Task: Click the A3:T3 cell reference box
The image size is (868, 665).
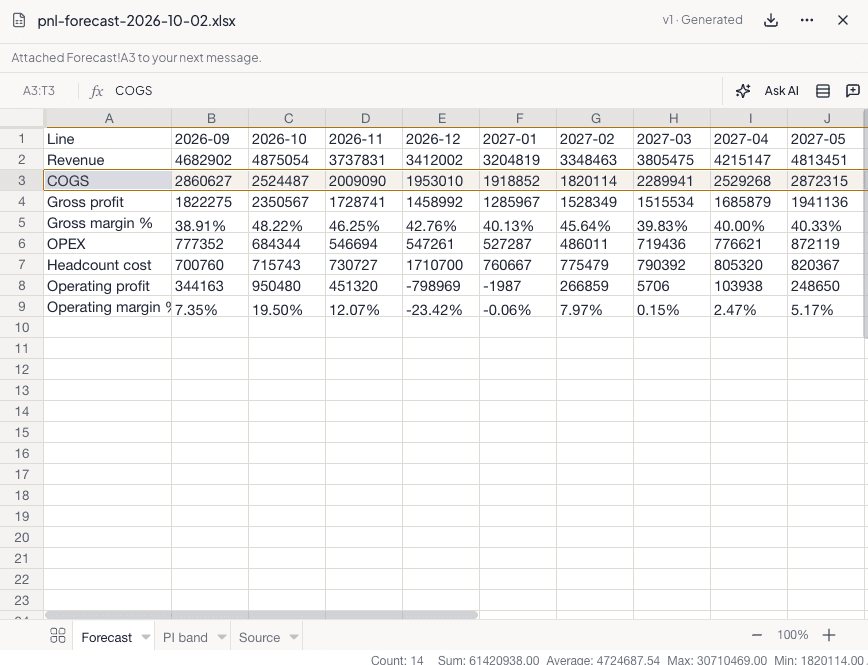Action: point(39,91)
